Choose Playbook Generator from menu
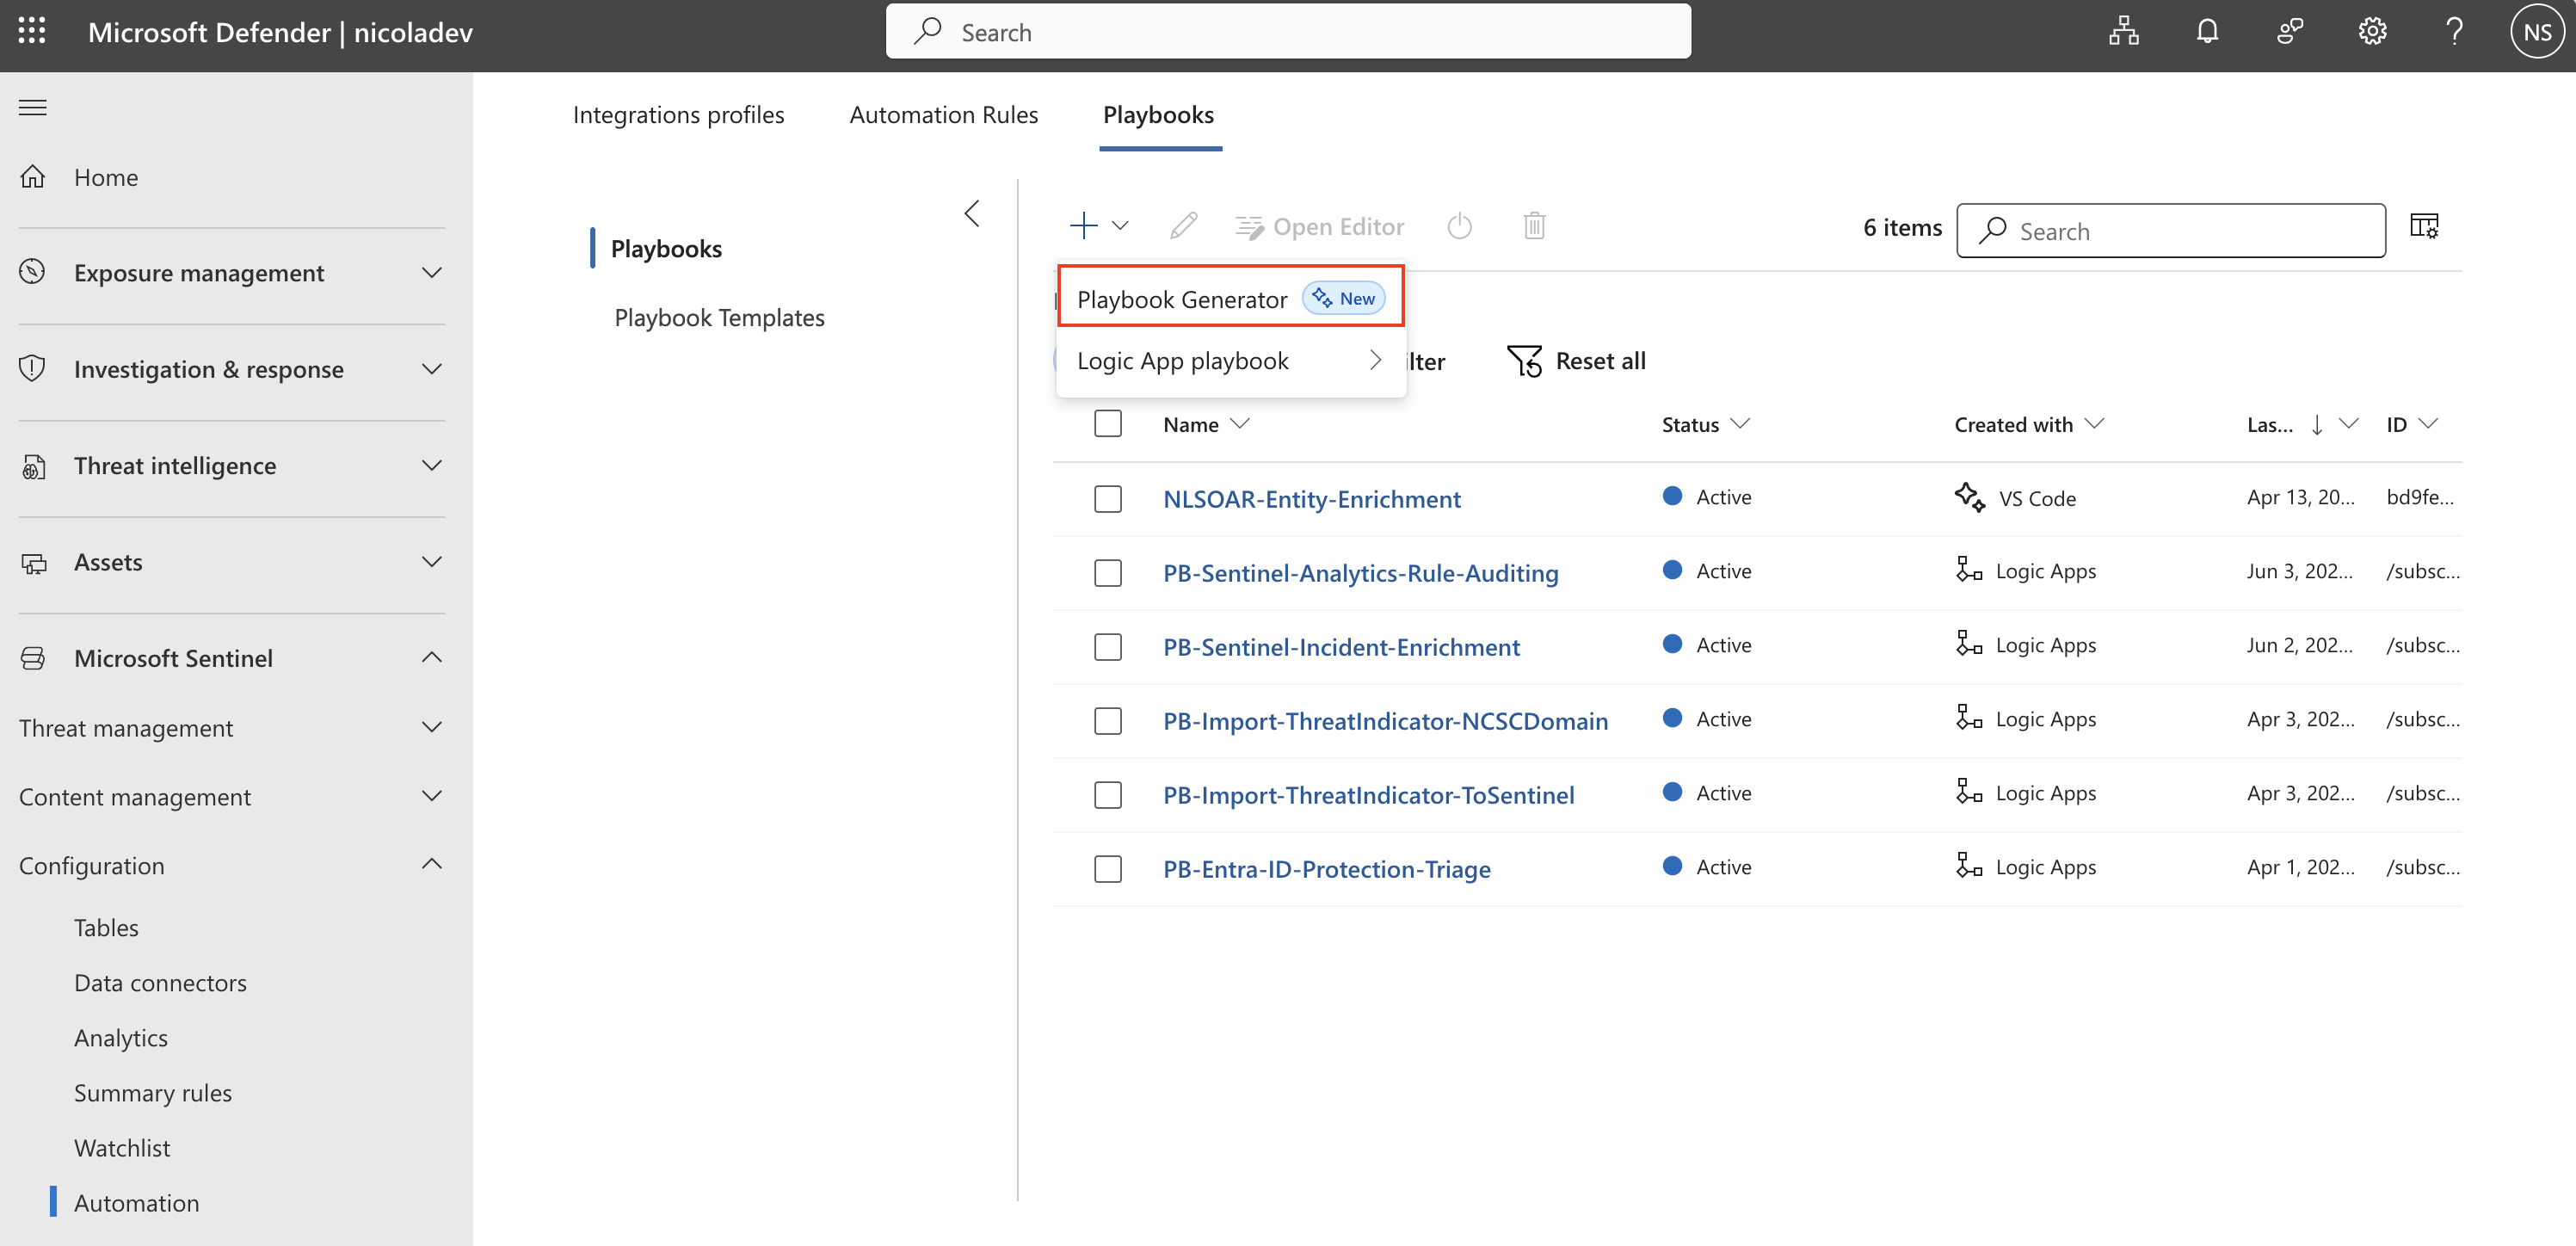Screen dimensions: 2576x1246 pyautogui.click(x=1231, y=298)
